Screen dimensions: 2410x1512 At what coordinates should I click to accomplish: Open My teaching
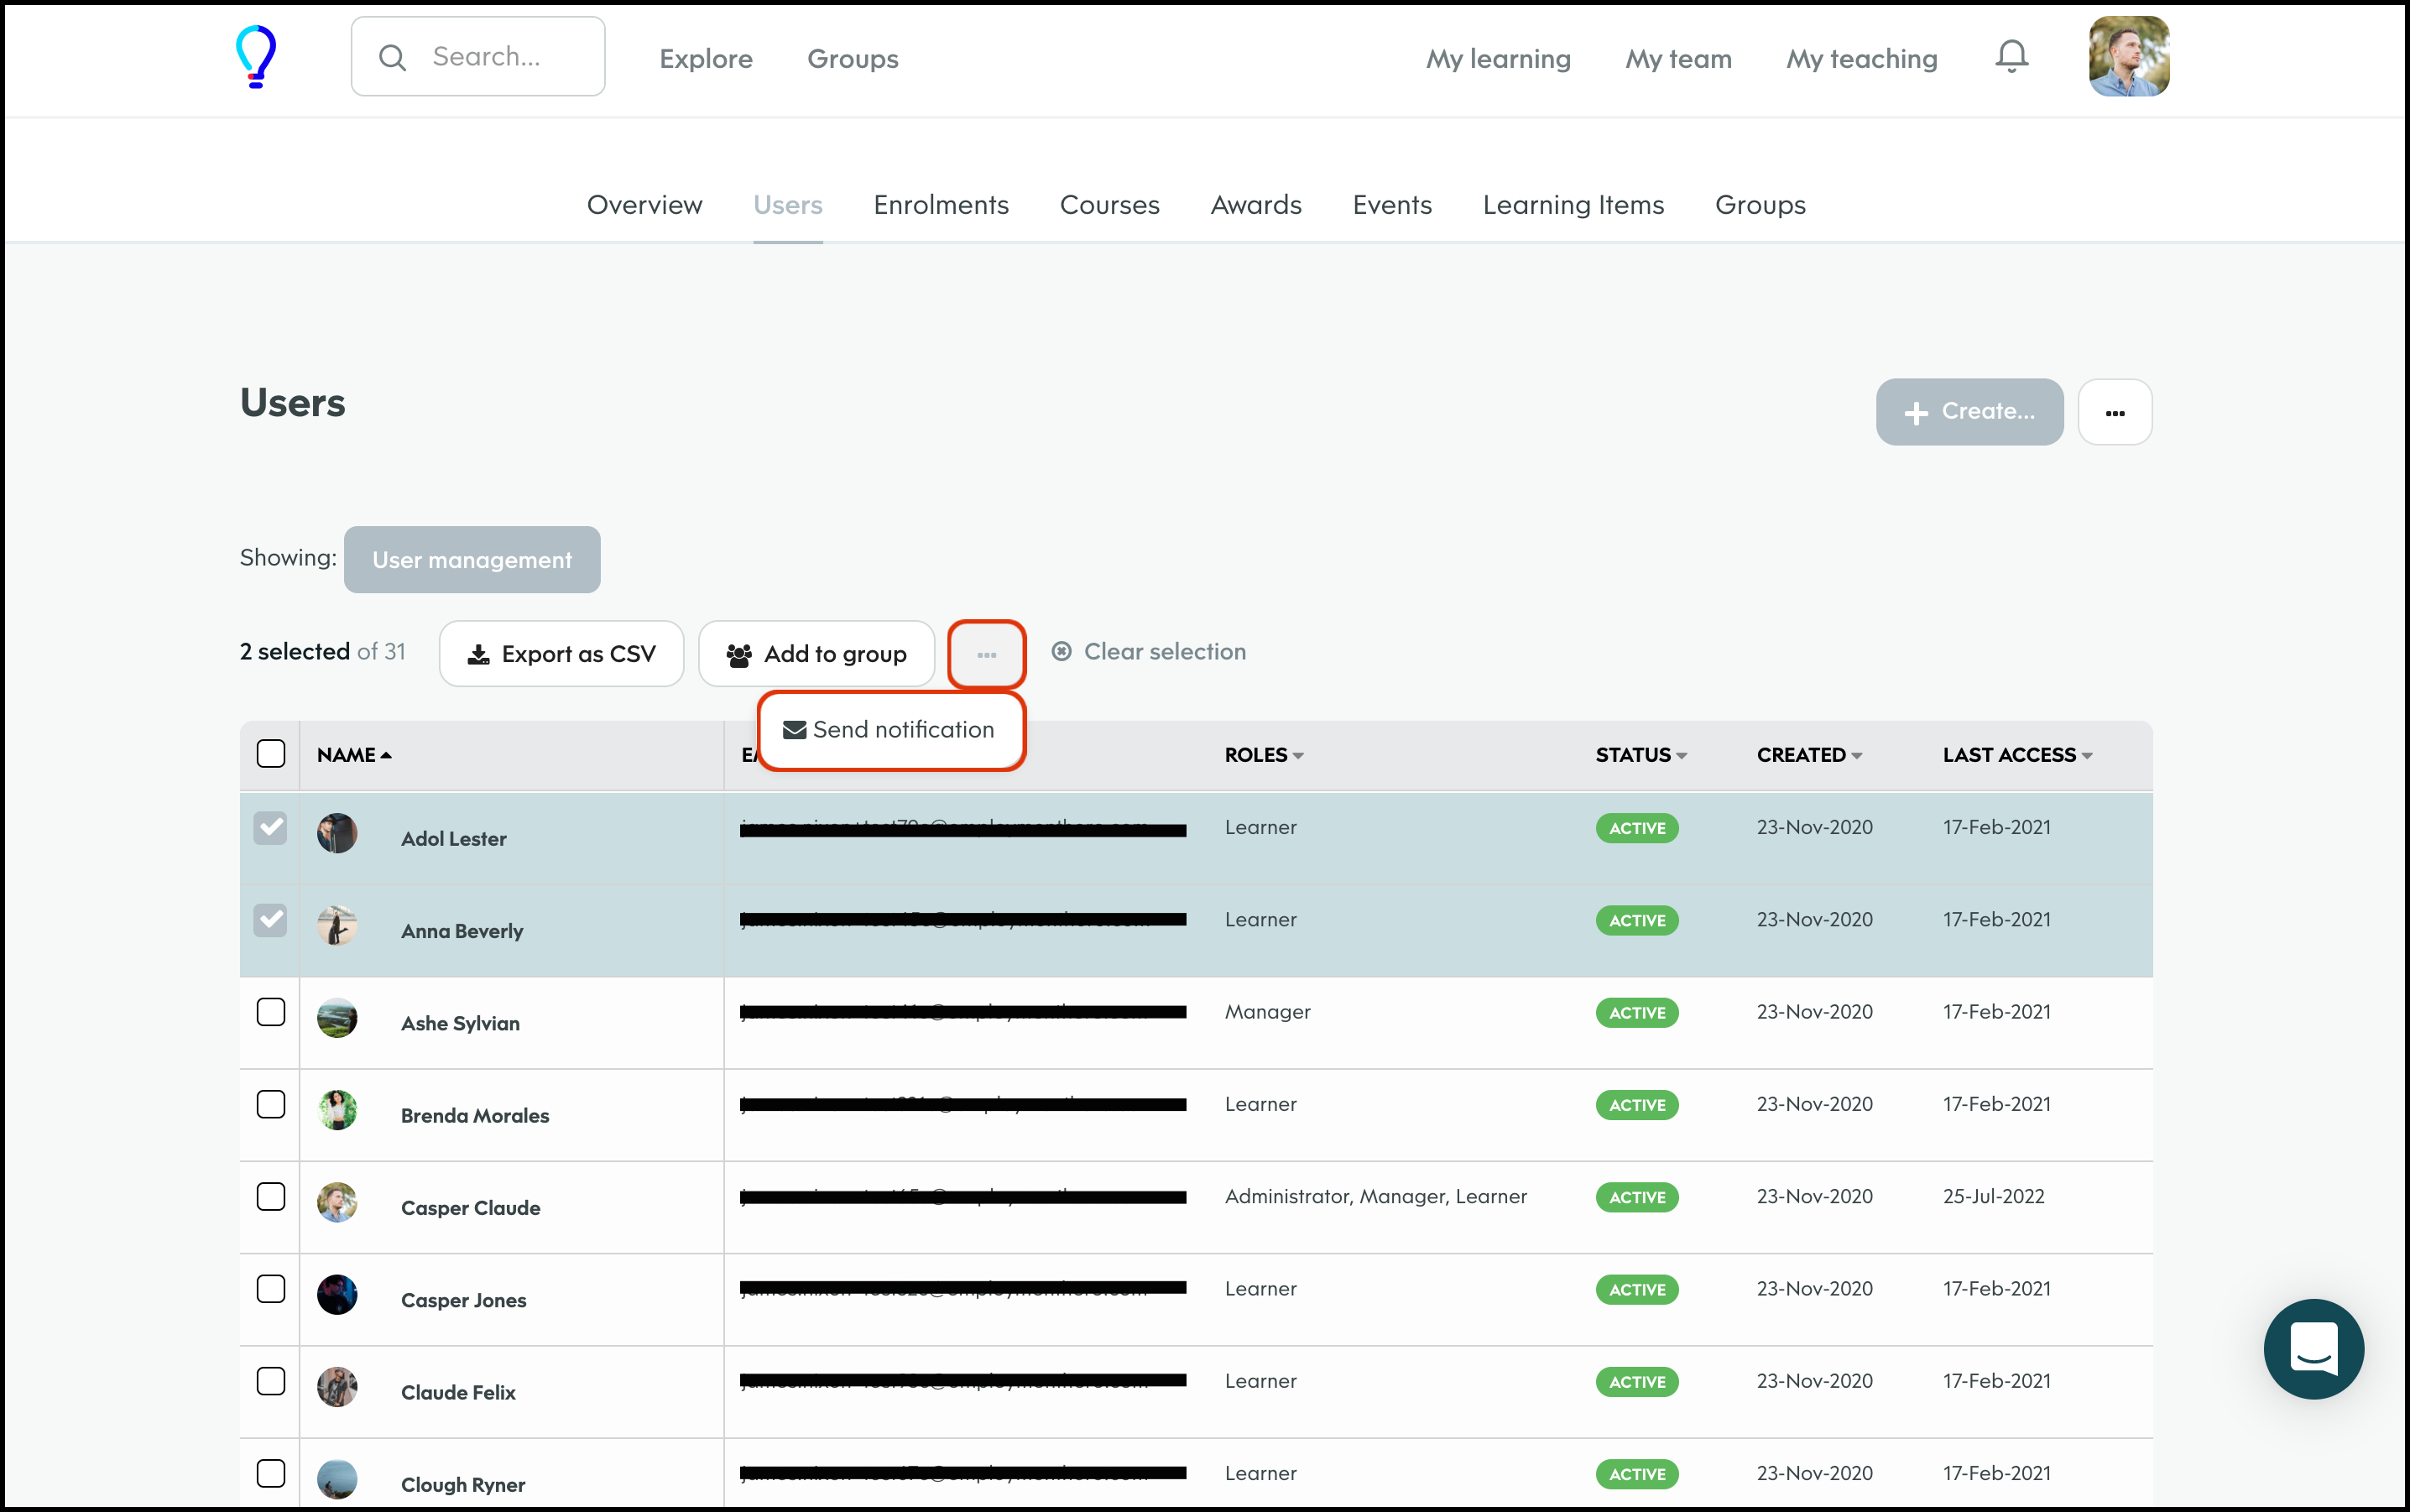coord(1862,59)
